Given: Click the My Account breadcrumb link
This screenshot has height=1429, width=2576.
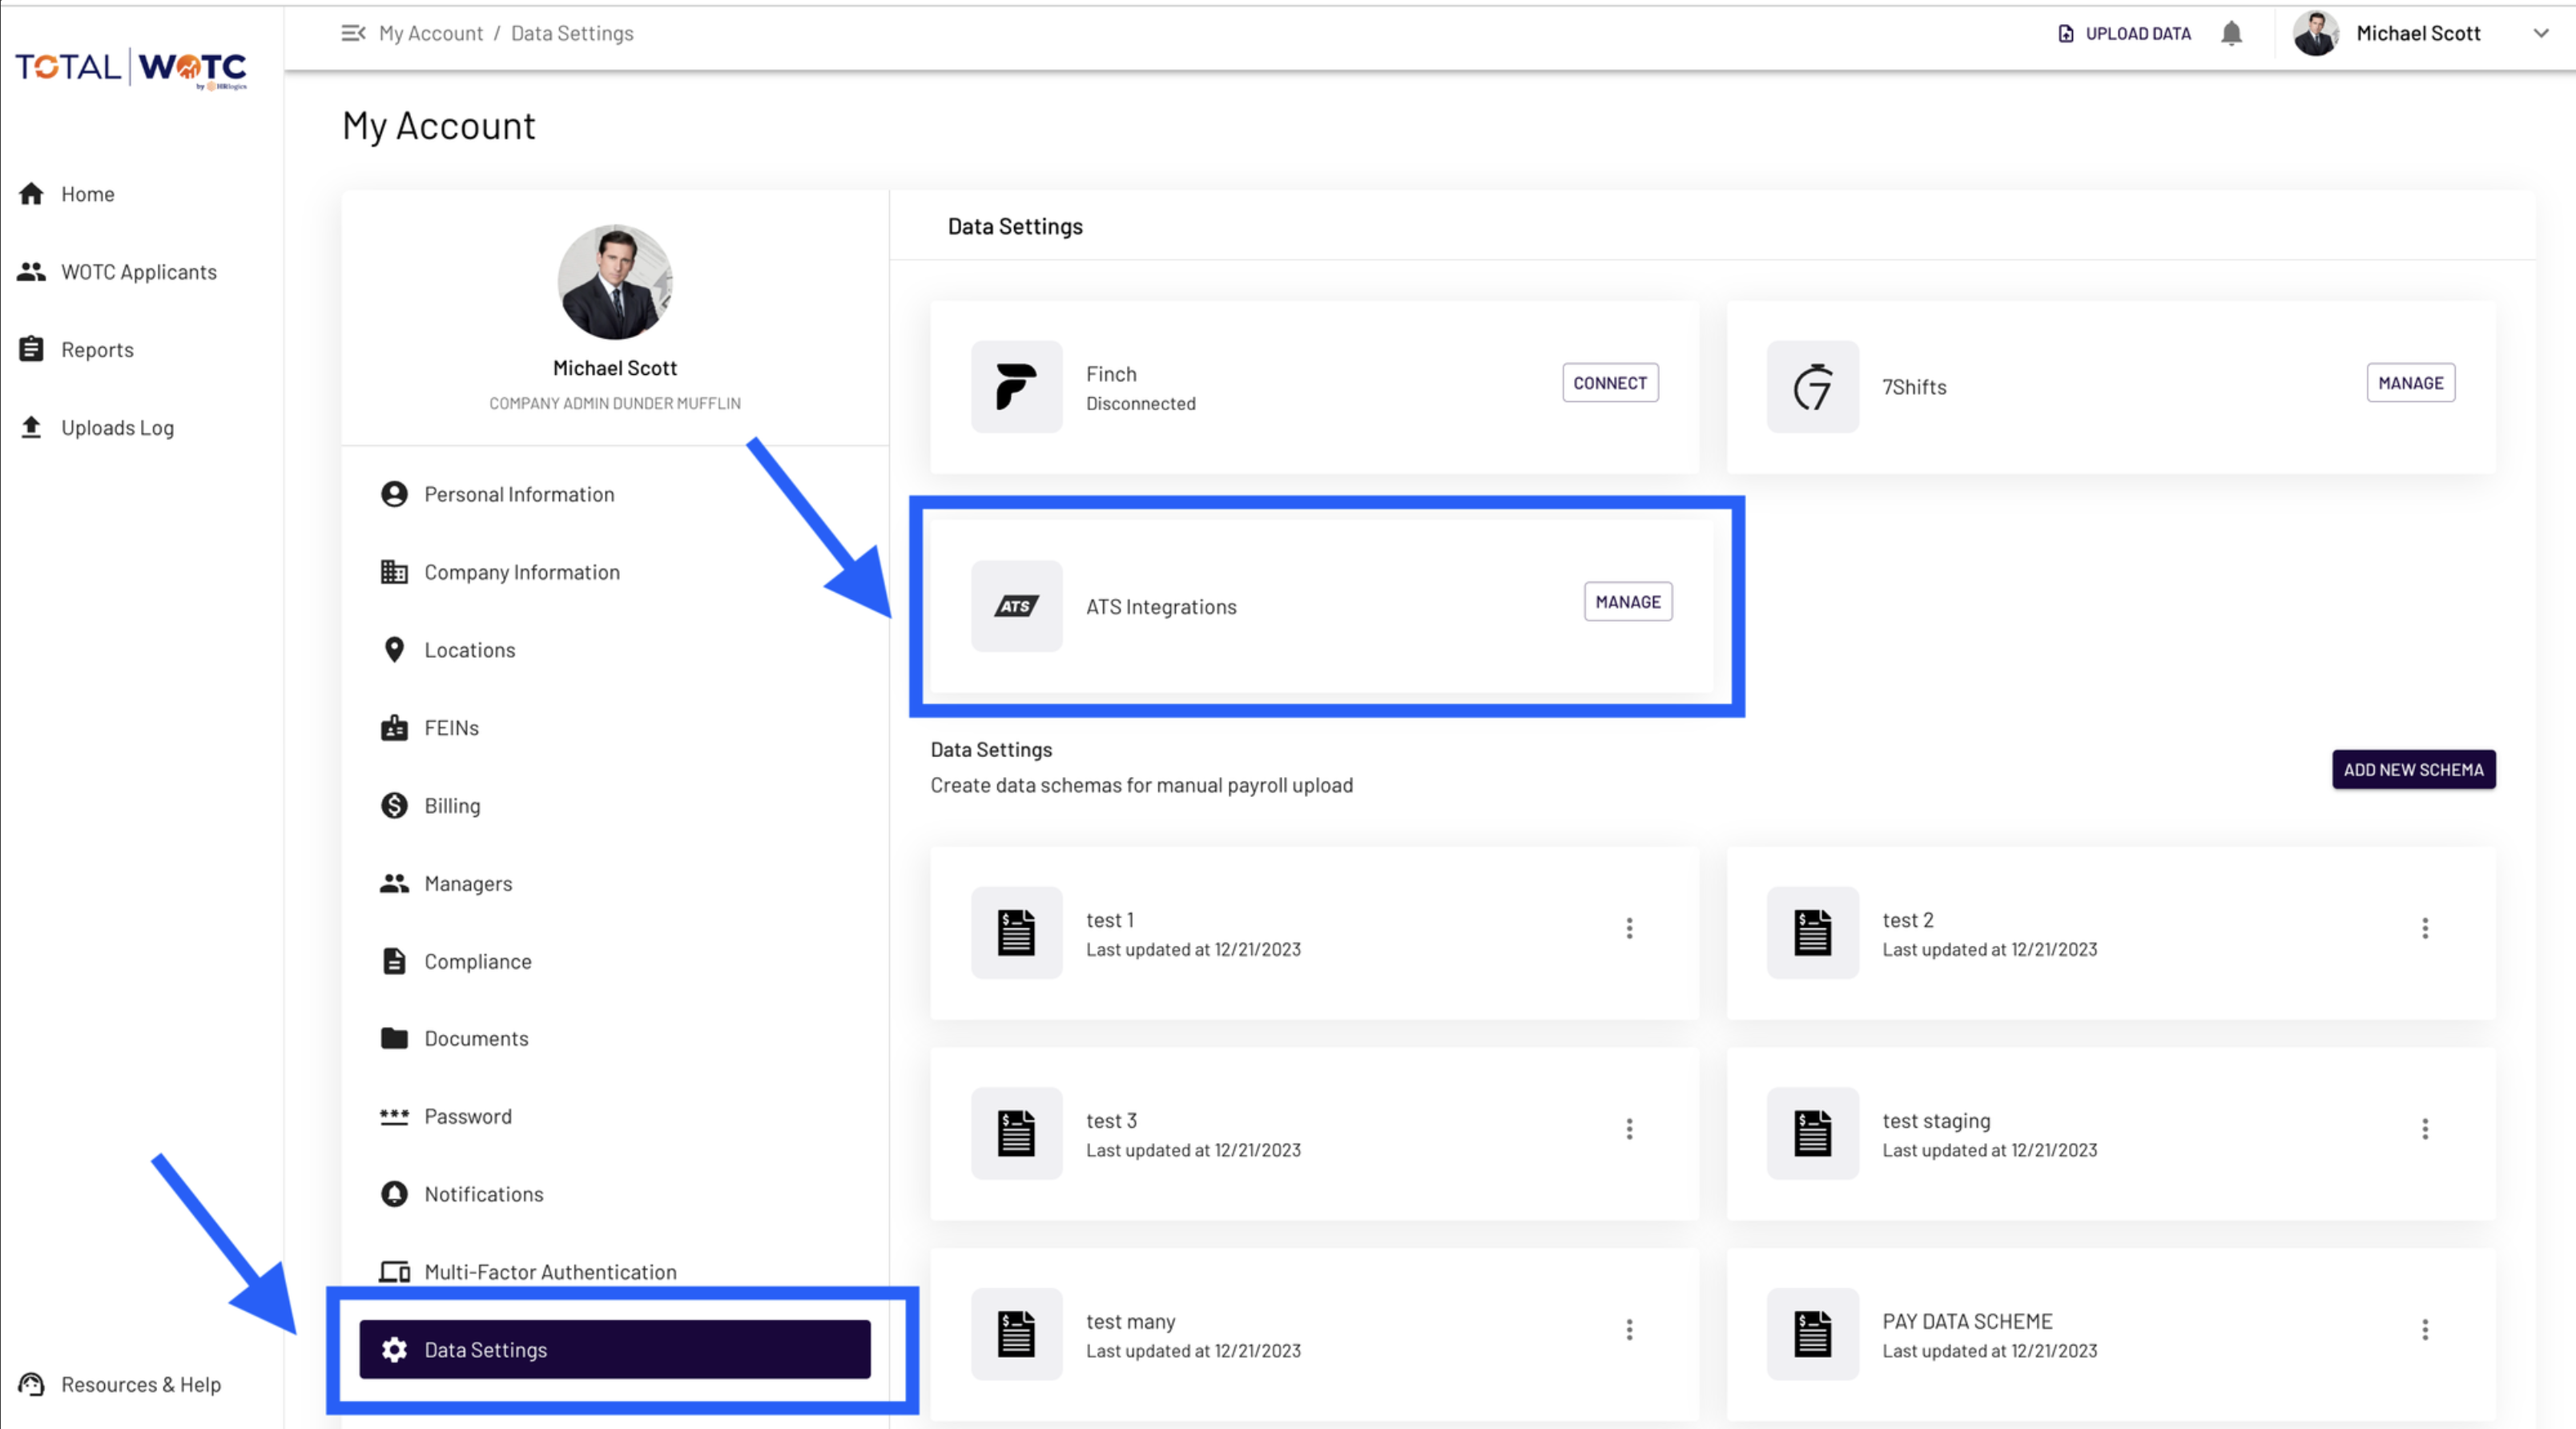Looking at the screenshot, I should pos(431,33).
